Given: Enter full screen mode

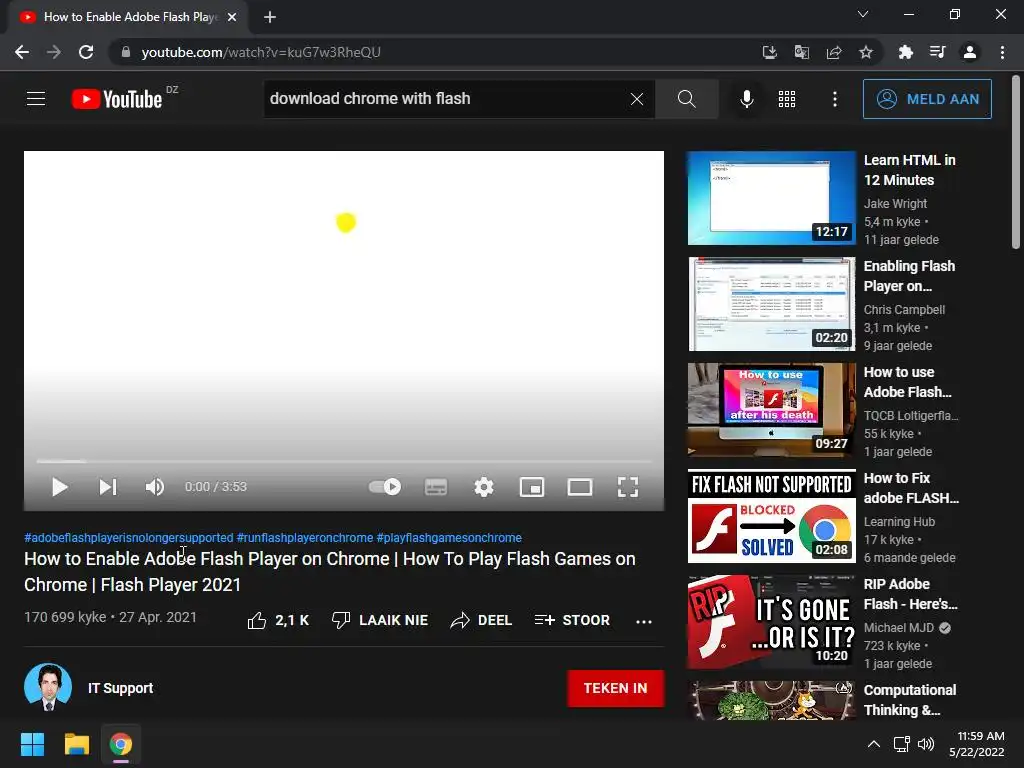Looking at the screenshot, I should click(628, 487).
